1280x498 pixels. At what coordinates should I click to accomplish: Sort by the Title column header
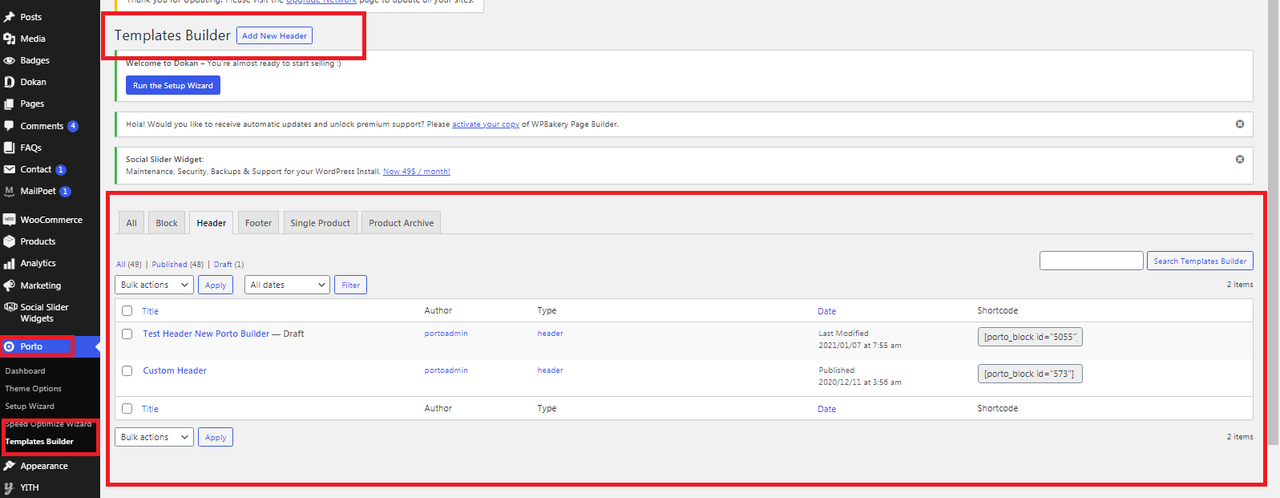point(150,311)
